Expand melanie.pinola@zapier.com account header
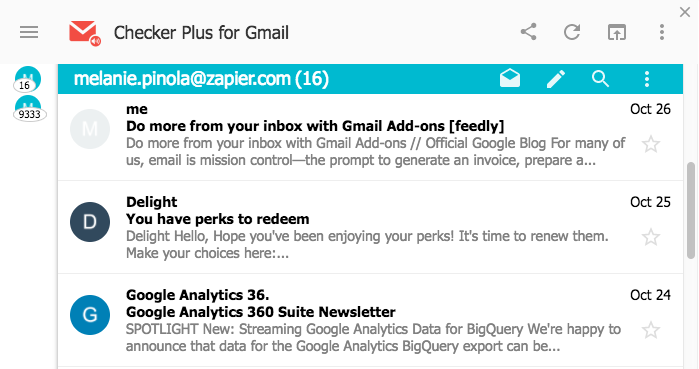The image size is (699, 369). [201, 79]
